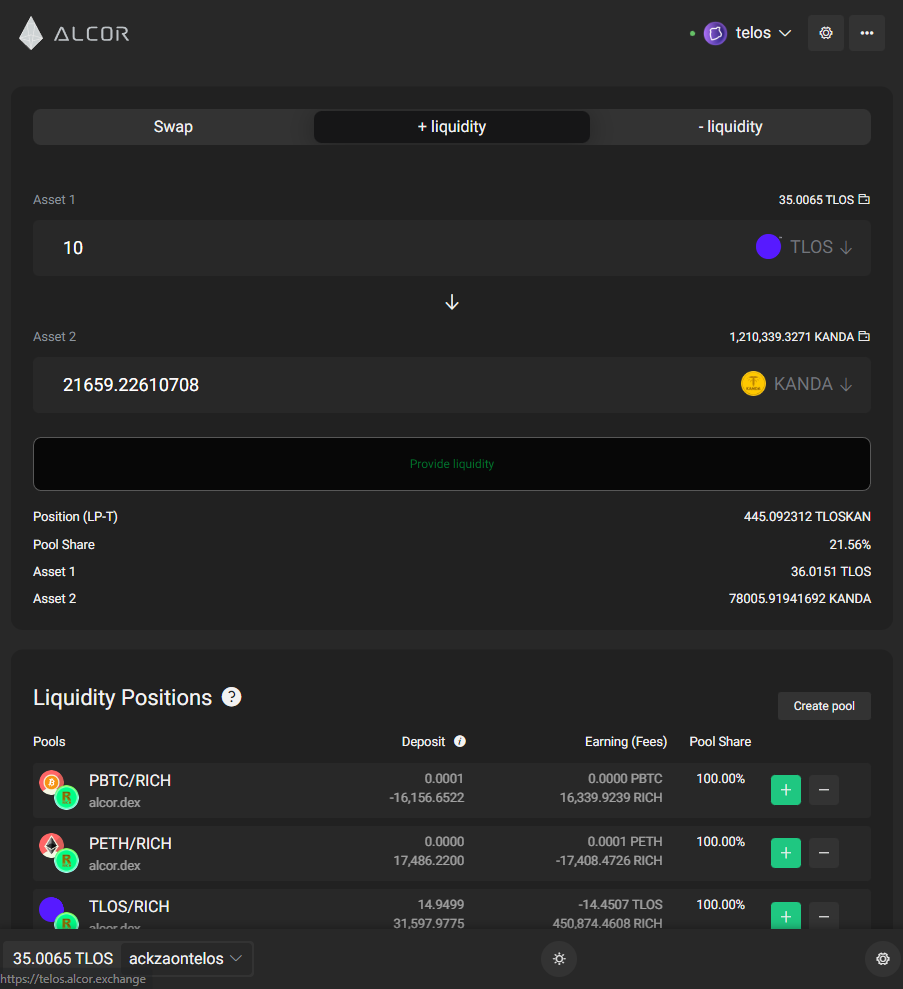Image resolution: width=903 pixels, height=989 pixels.
Task: Click the -17,408.4726 RICH earning value
Action: click(609, 860)
